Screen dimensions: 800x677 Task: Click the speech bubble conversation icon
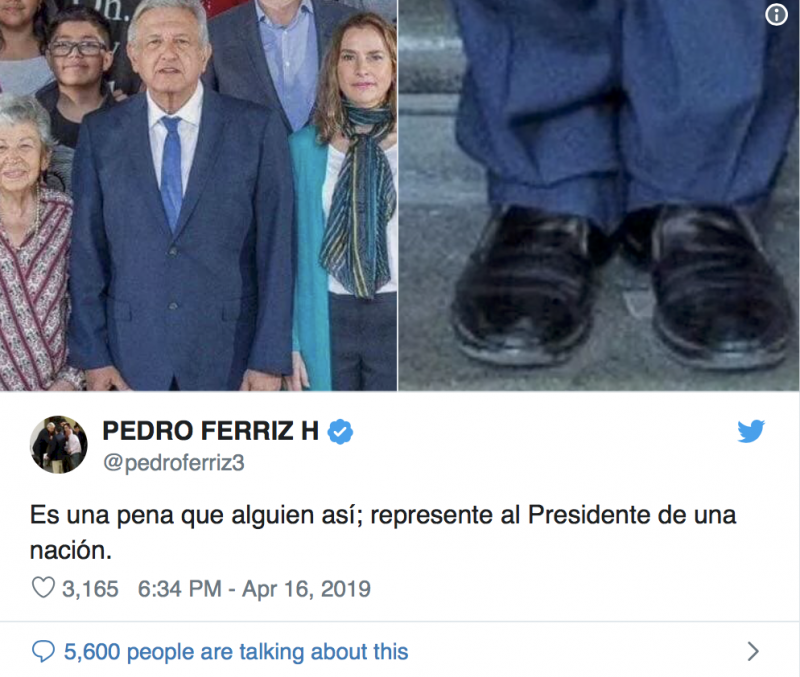[x=43, y=652]
